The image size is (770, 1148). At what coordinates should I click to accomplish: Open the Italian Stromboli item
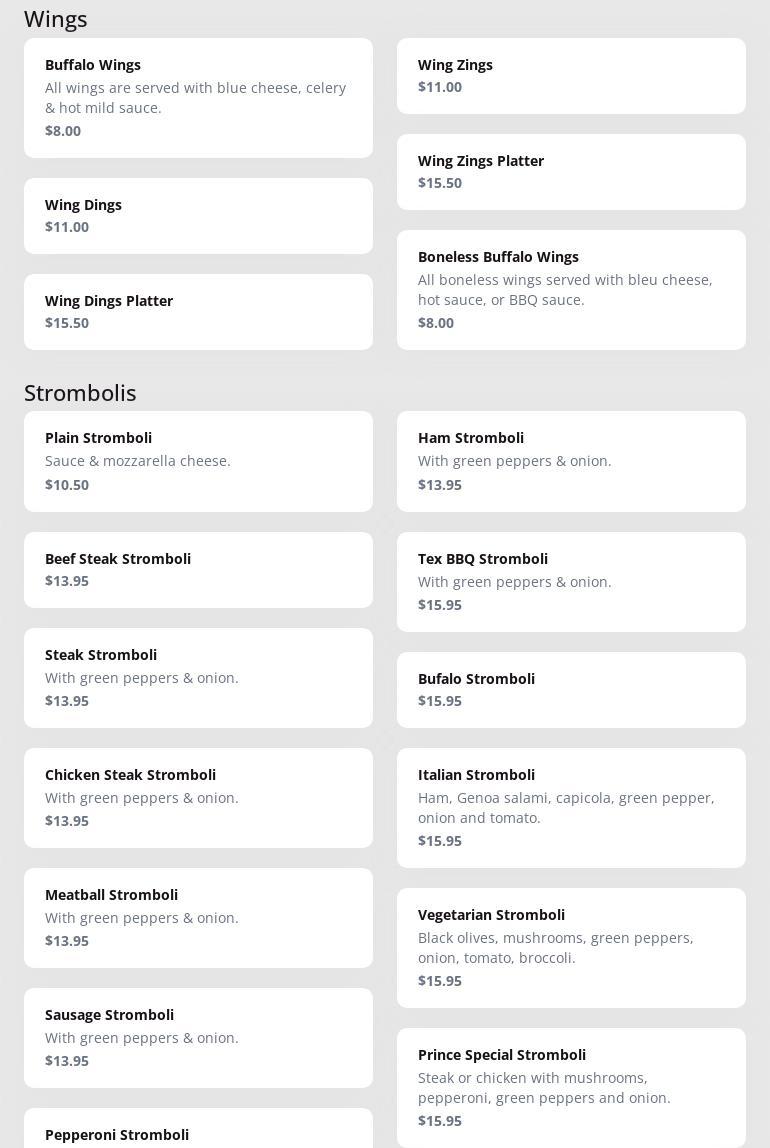571,808
